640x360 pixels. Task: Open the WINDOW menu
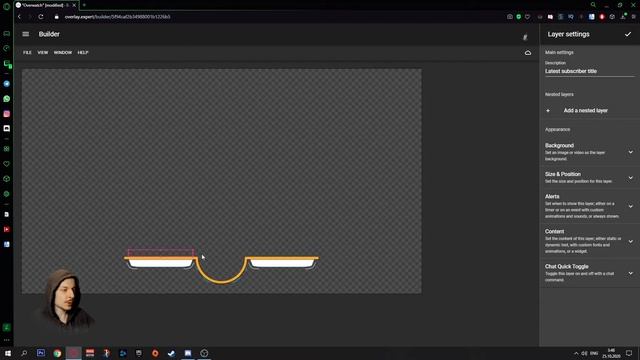click(x=62, y=53)
